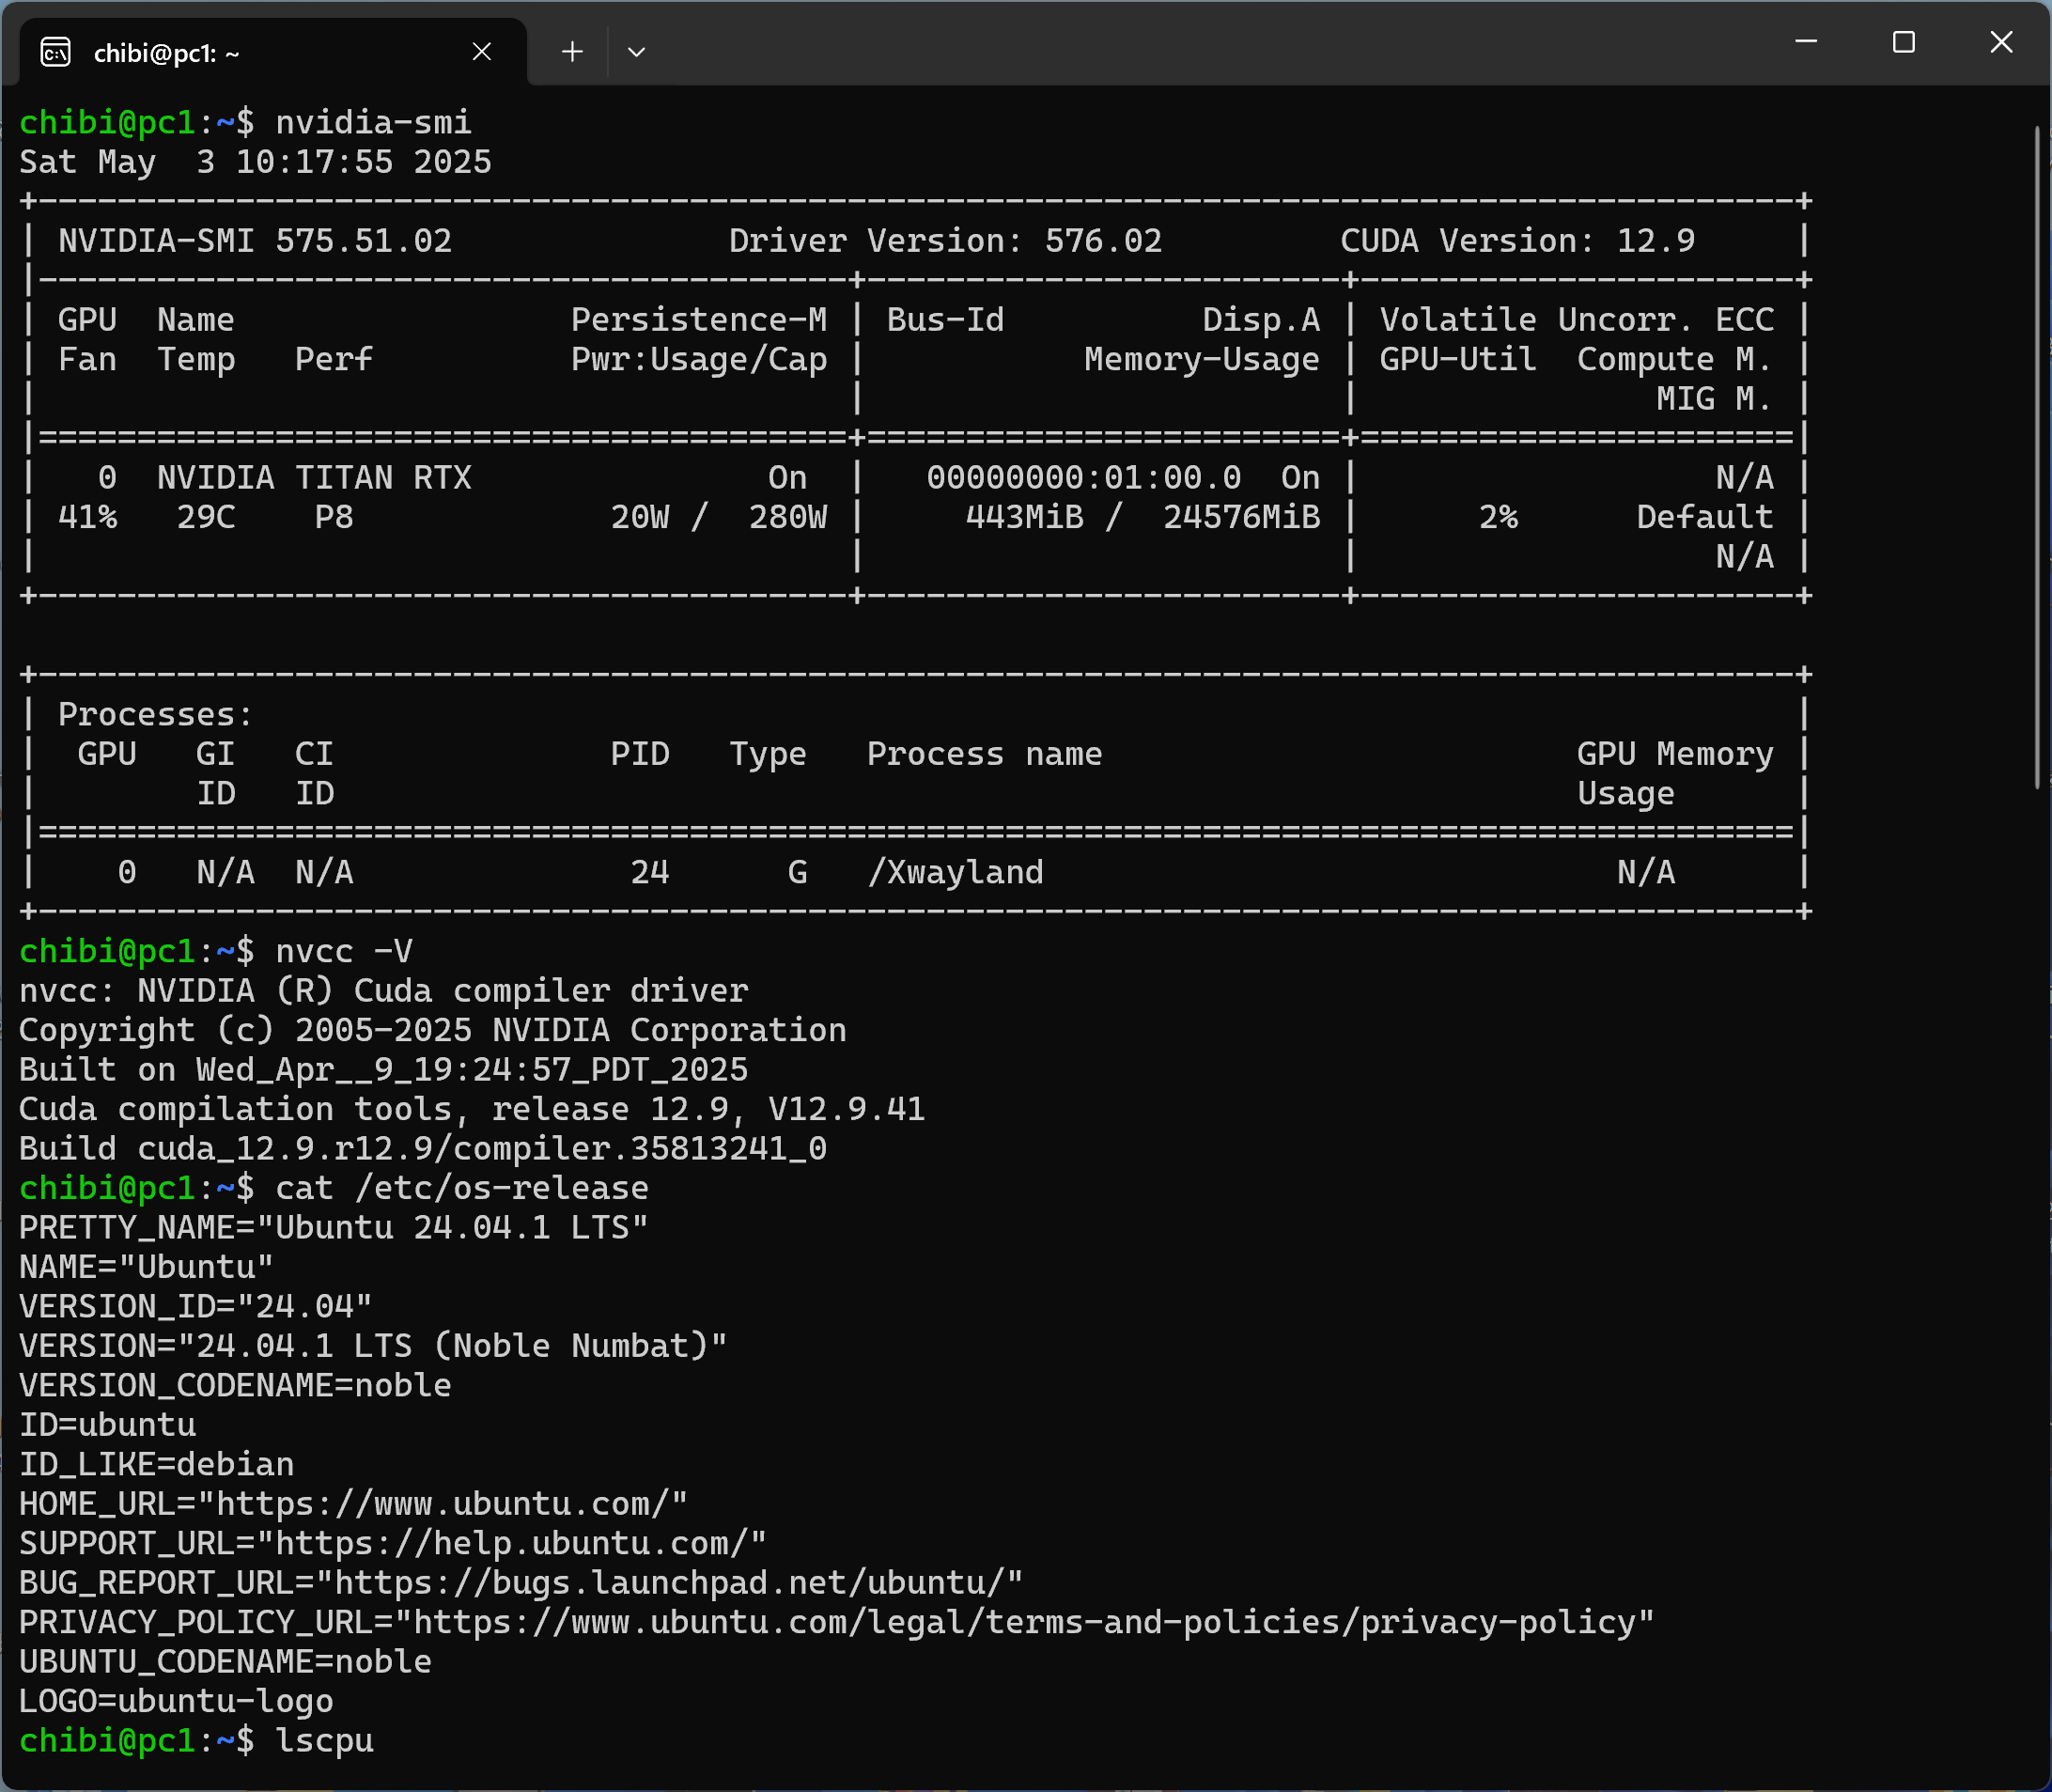The image size is (2052, 1792).
Task: Open the Ubuntu privacy-policy URL
Action: click(1024, 1622)
